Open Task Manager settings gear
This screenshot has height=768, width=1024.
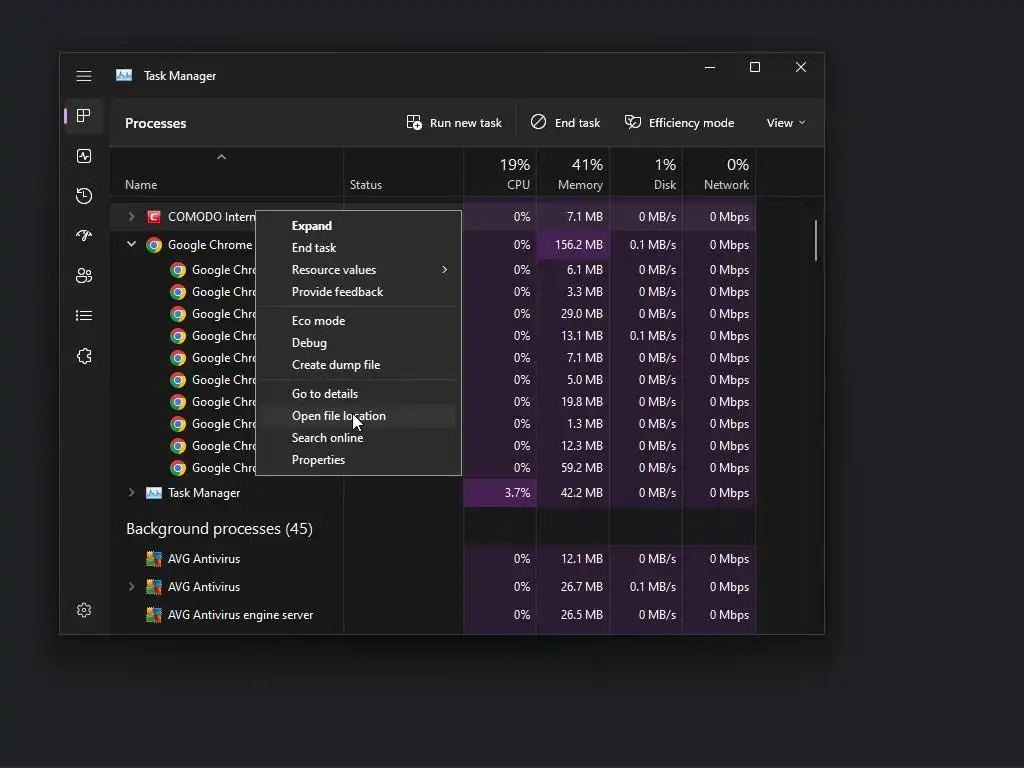(x=84, y=610)
